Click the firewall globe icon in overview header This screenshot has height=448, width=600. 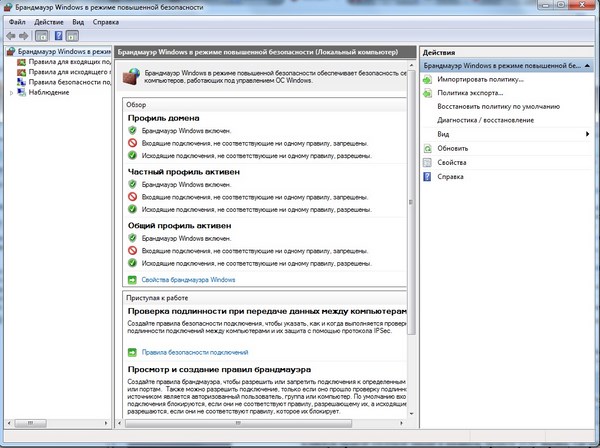131,77
